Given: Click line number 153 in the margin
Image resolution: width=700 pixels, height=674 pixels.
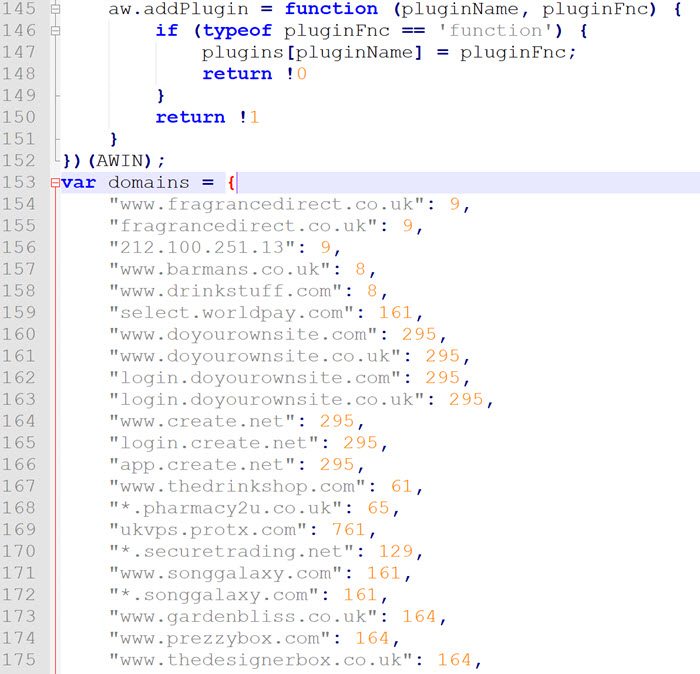Looking at the screenshot, I should 19,183.
